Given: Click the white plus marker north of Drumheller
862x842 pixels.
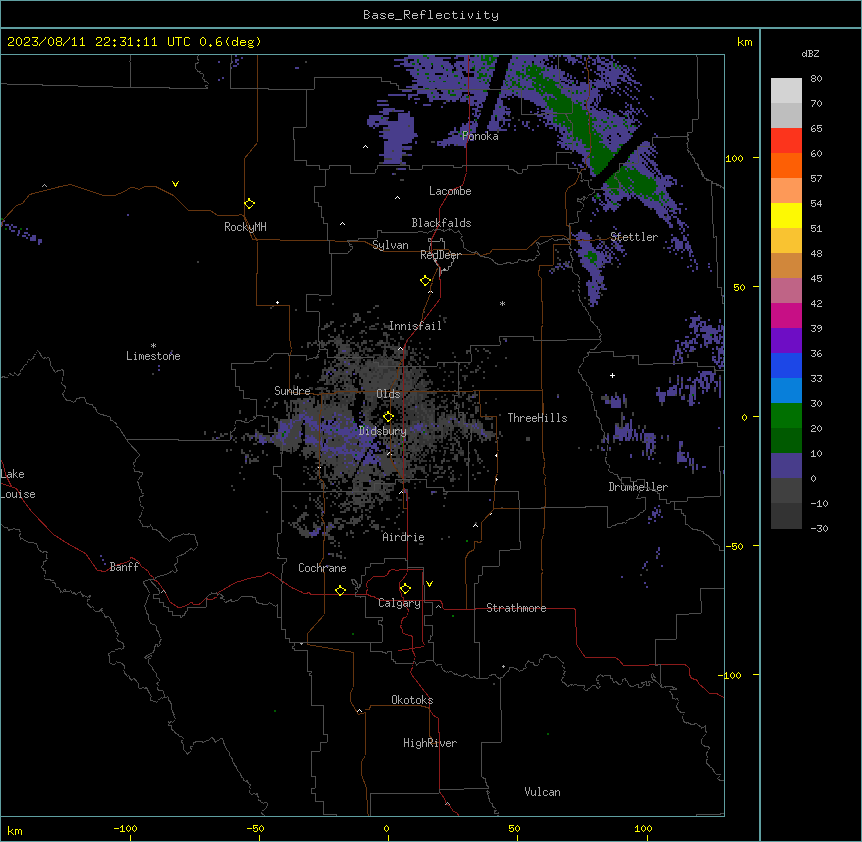Looking at the screenshot, I should click(x=612, y=375).
